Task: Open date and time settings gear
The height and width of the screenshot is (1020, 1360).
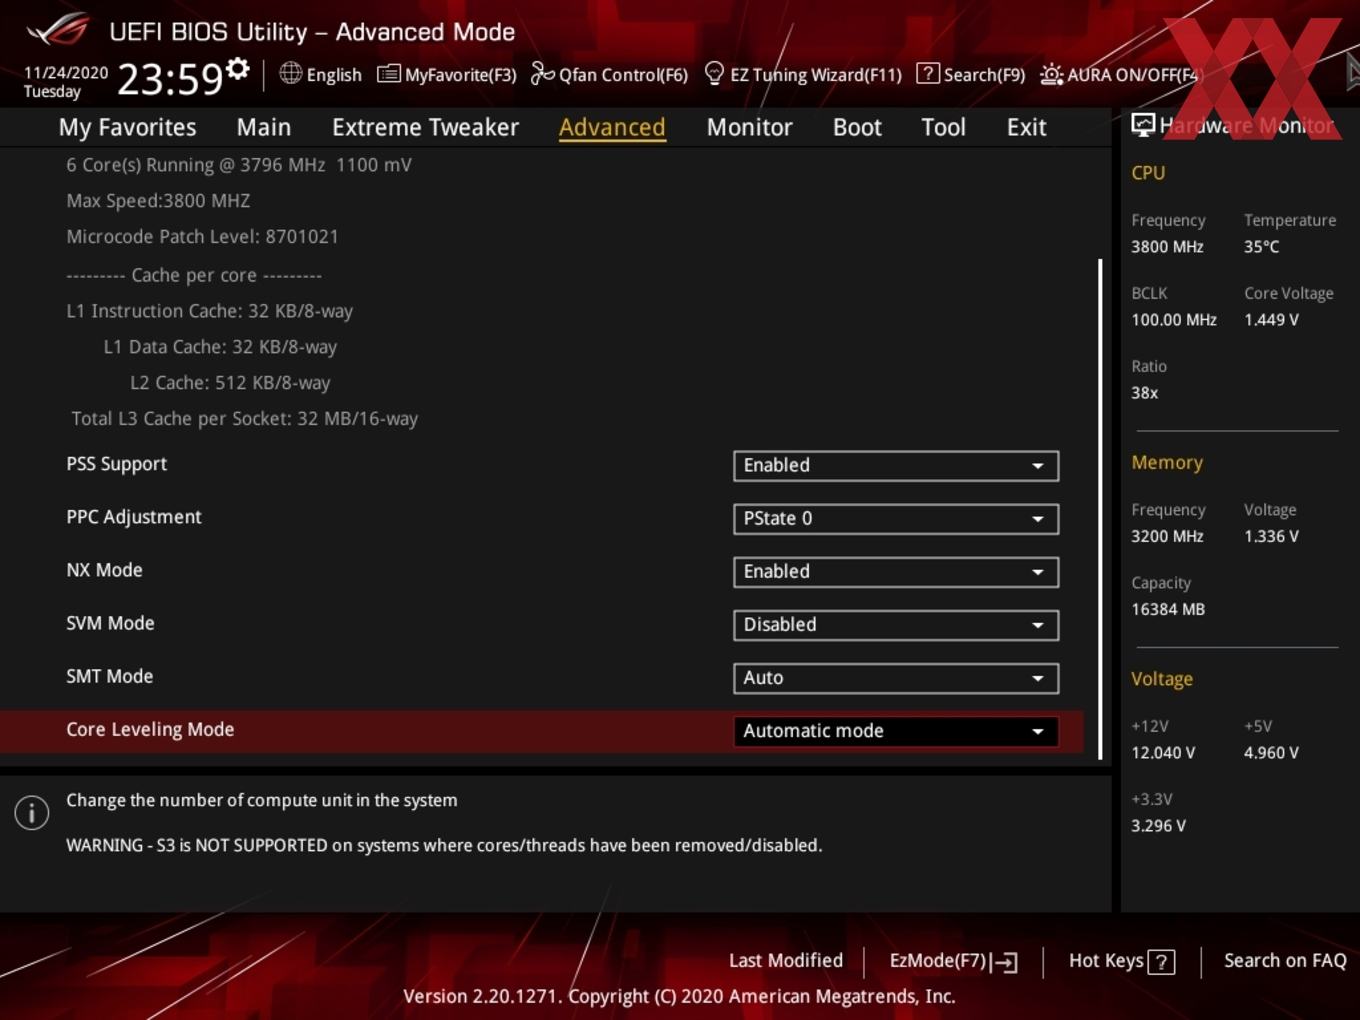Action: pos(238,69)
